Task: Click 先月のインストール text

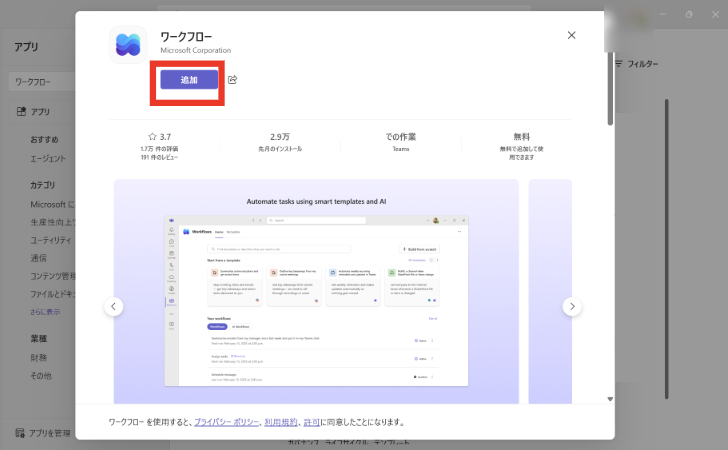Action: (x=280, y=149)
